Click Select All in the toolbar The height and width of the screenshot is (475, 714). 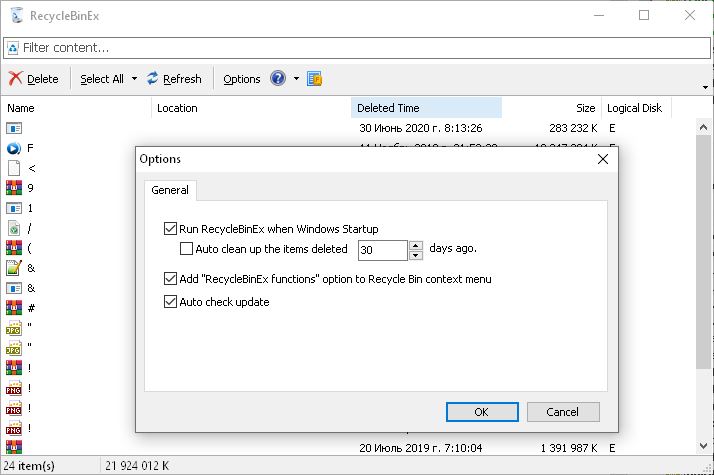pyautogui.click(x=102, y=79)
